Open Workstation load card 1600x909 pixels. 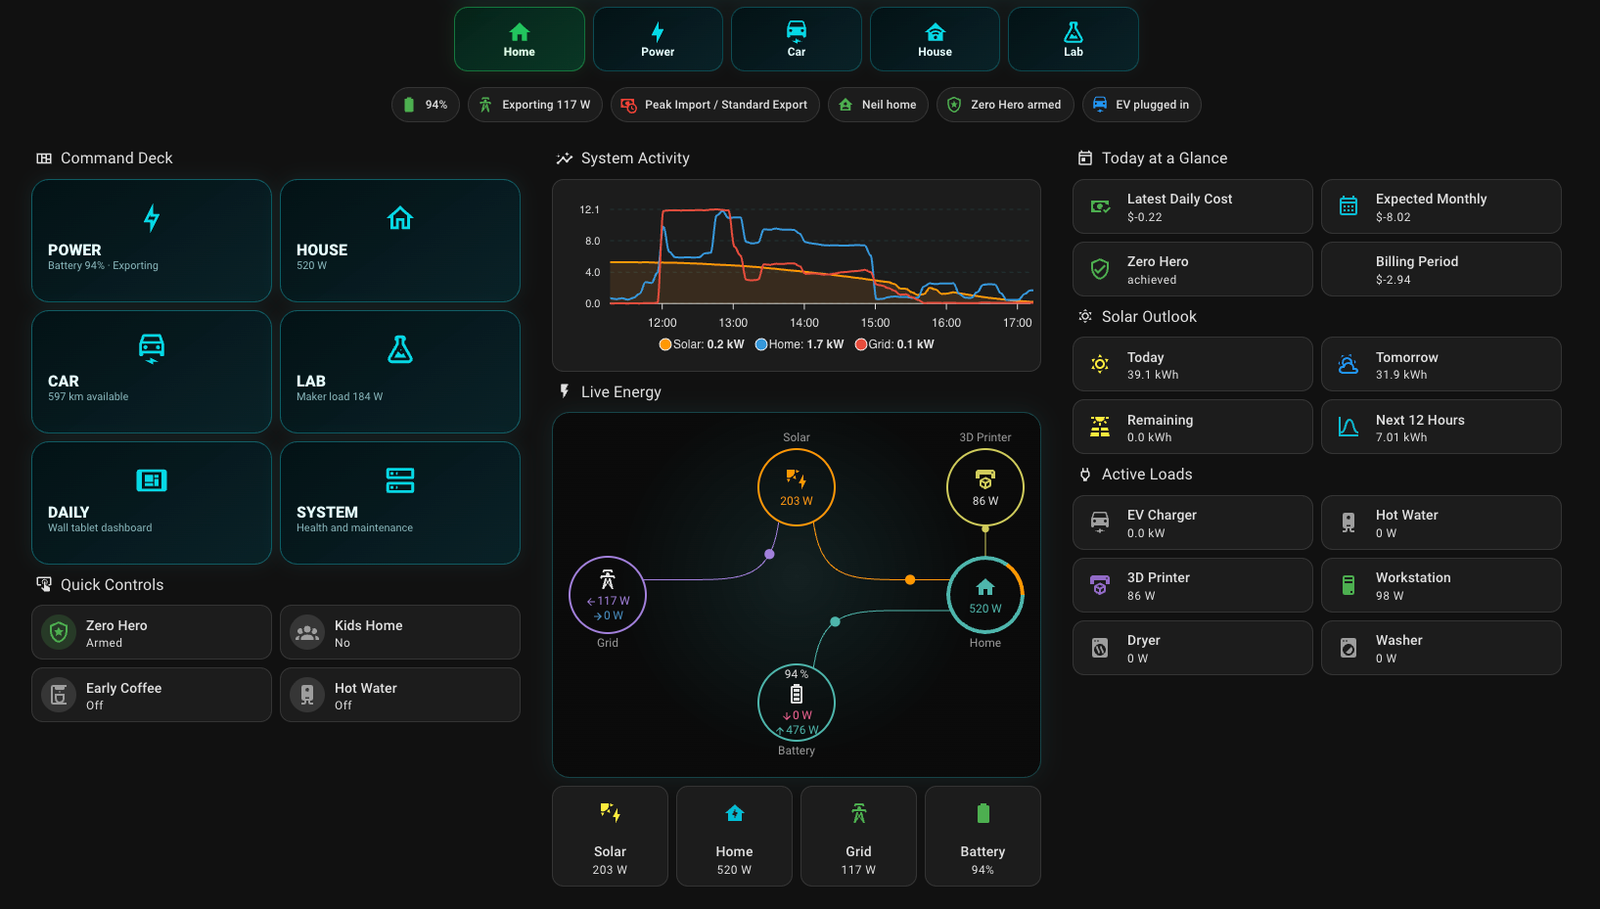click(1441, 585)
